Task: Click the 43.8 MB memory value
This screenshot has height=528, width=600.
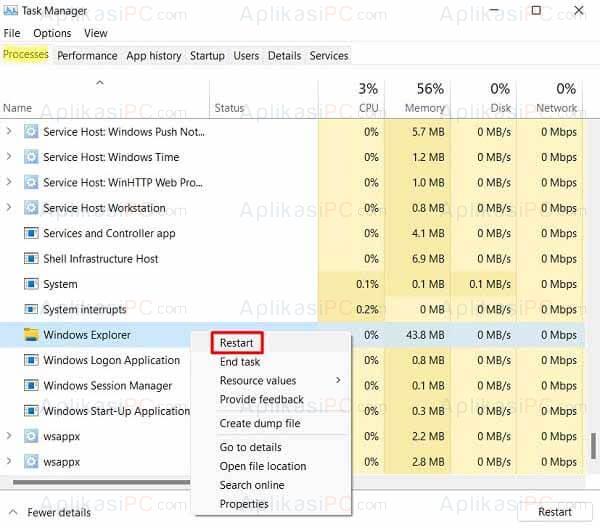Action: coord(425,335)
